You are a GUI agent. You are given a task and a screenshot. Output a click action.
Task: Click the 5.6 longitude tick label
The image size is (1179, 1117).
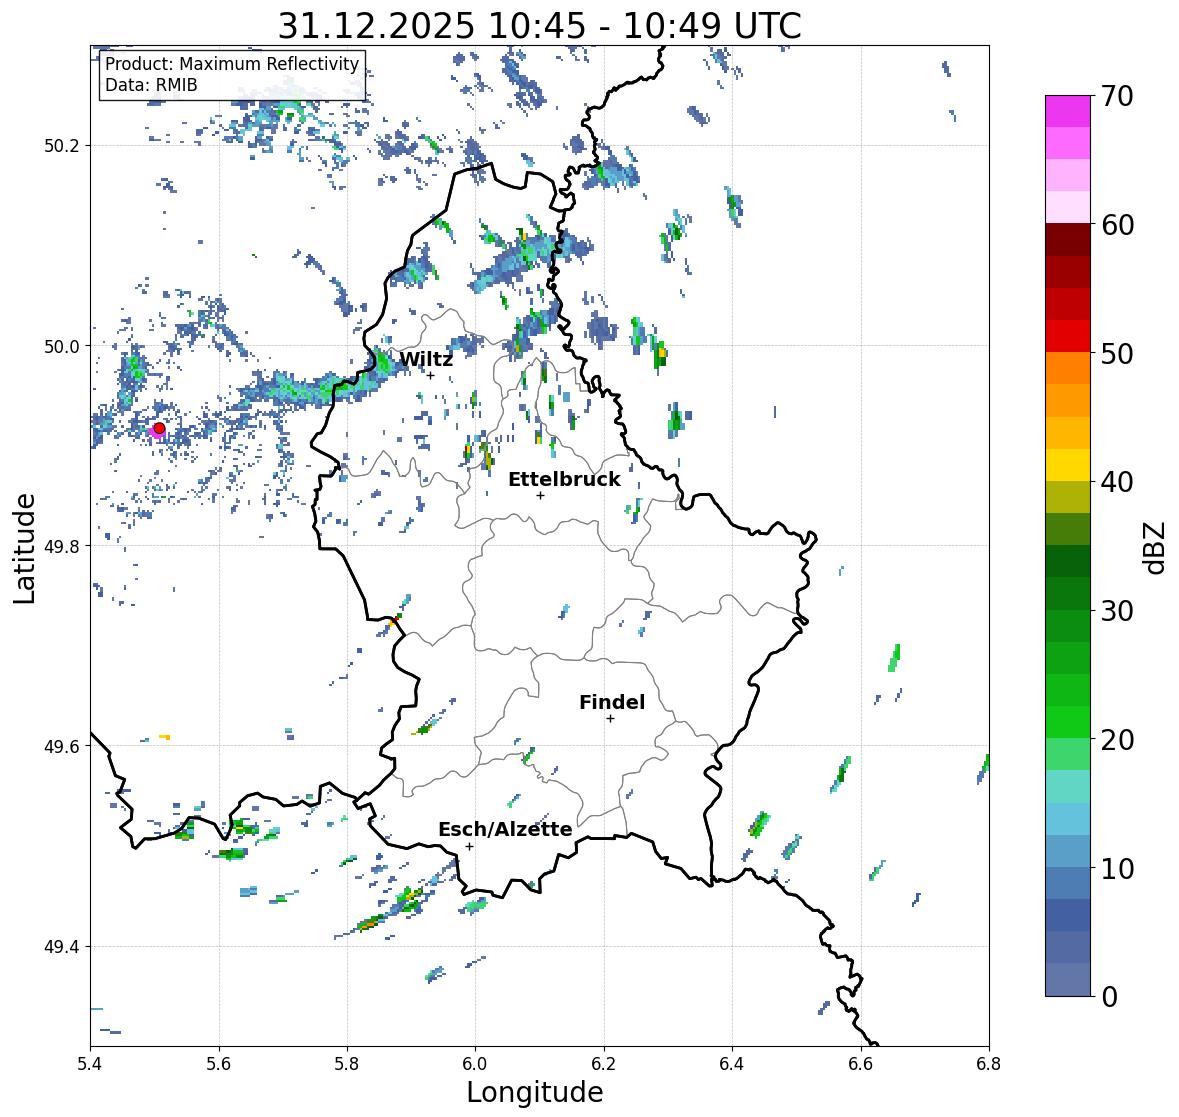[219, 1064]
